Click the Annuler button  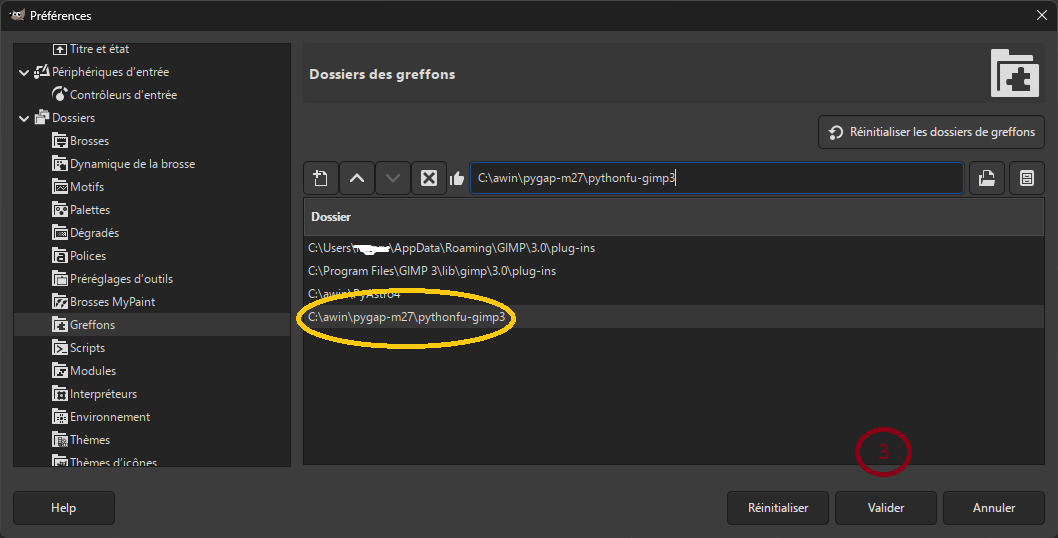[994, 508]
